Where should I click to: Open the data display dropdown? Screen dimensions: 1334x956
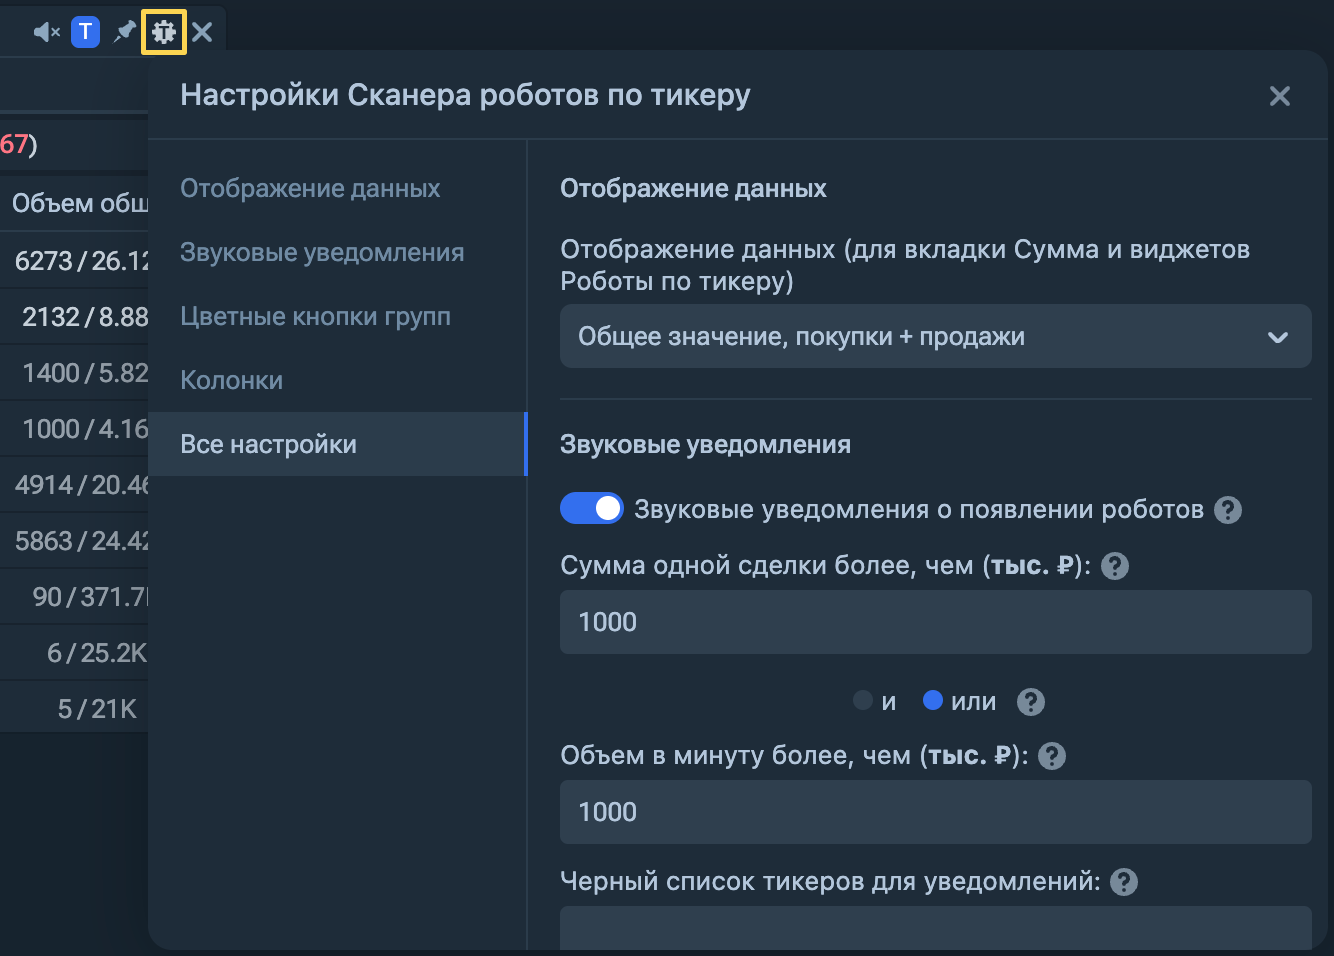pyautogui.click(x=935, y=336)
